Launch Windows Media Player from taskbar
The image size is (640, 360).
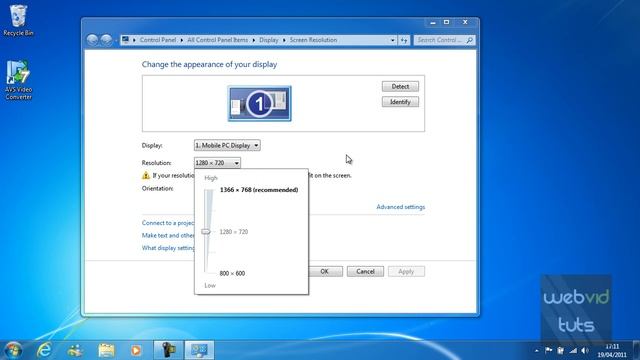click(x=136, y=350)
